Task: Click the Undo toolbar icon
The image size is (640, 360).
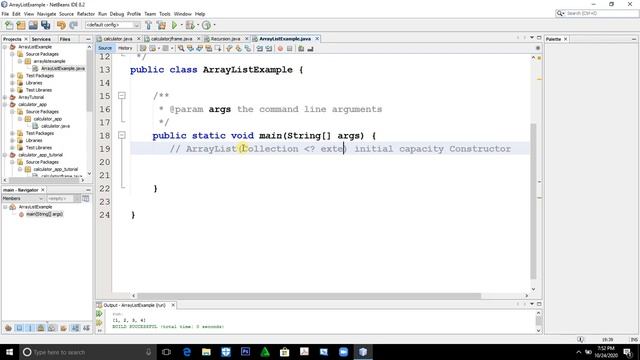Action: pyautogui.click(x=61, y=25)
